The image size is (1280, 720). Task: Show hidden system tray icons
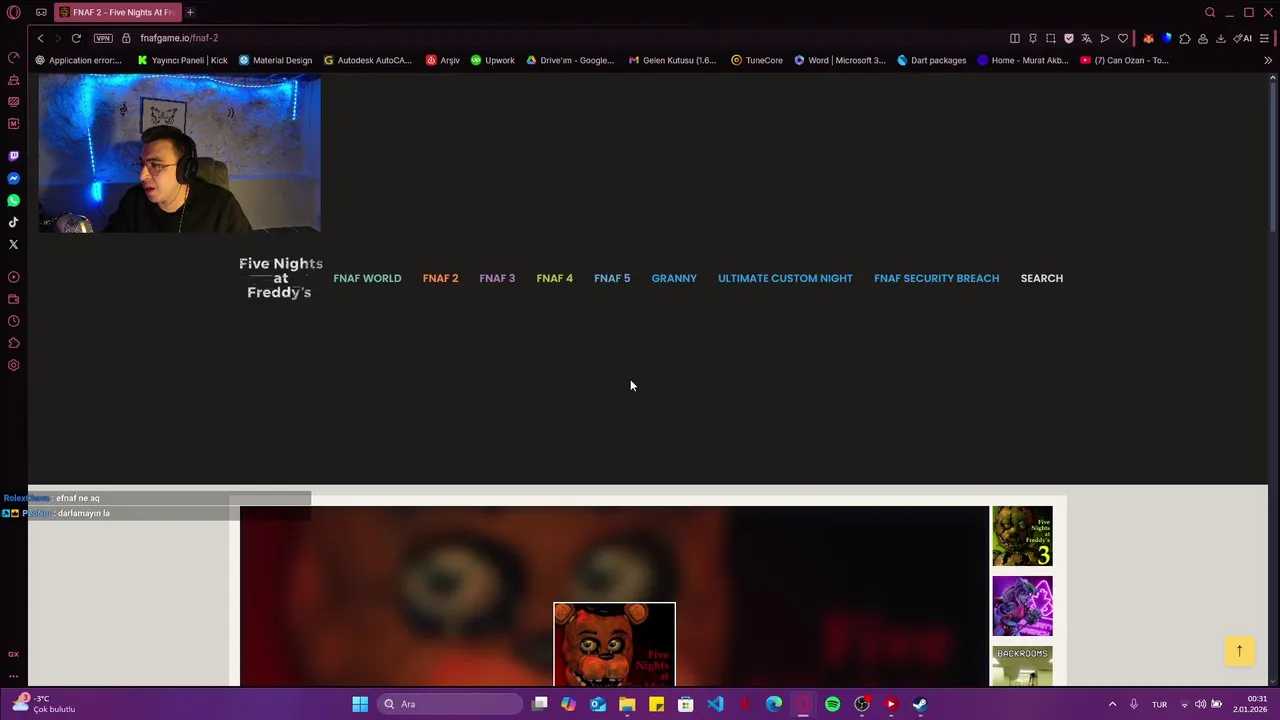point(1112,704)
